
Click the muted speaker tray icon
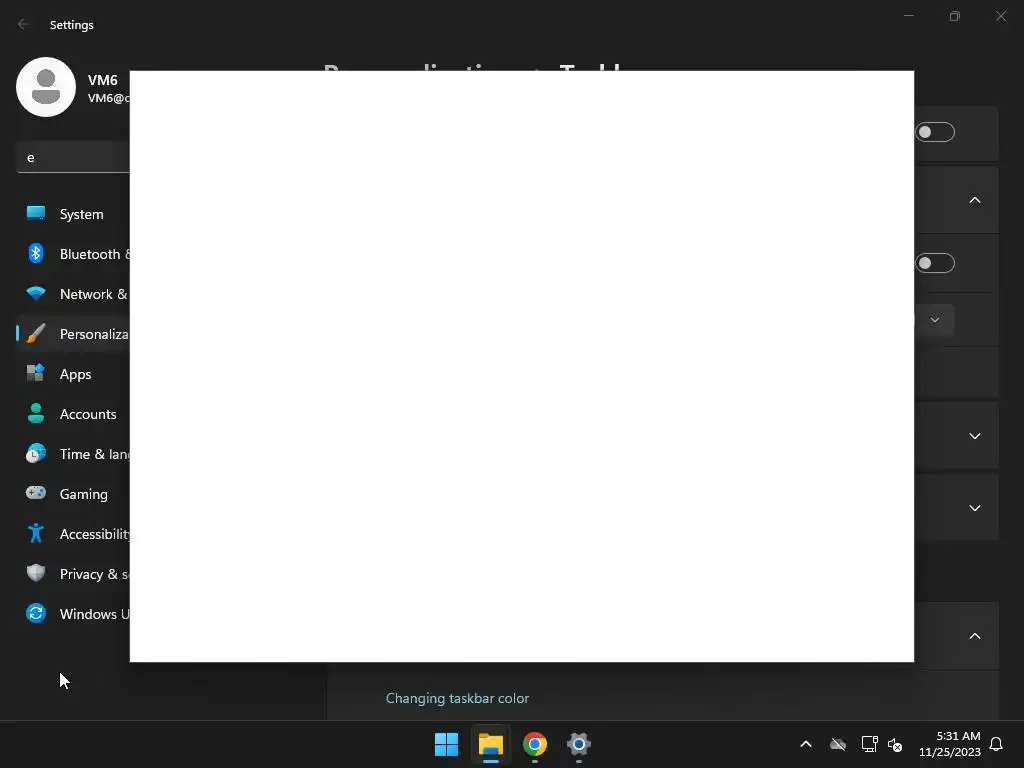895,744
